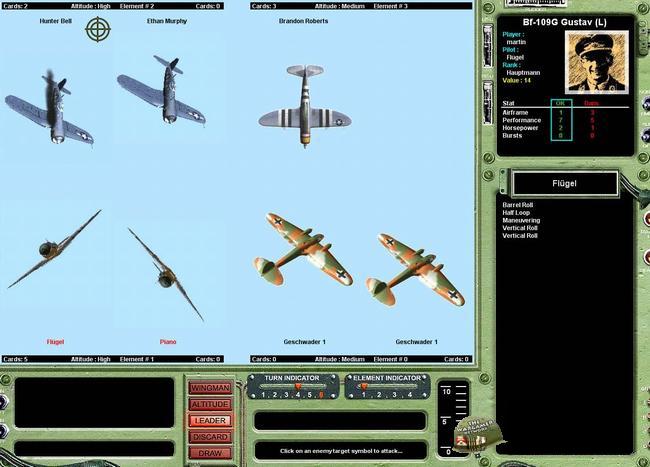This screenshot has width=650, height=467.
Task: Click the Horsepower stat row
Action: click(x=565, y=128)
